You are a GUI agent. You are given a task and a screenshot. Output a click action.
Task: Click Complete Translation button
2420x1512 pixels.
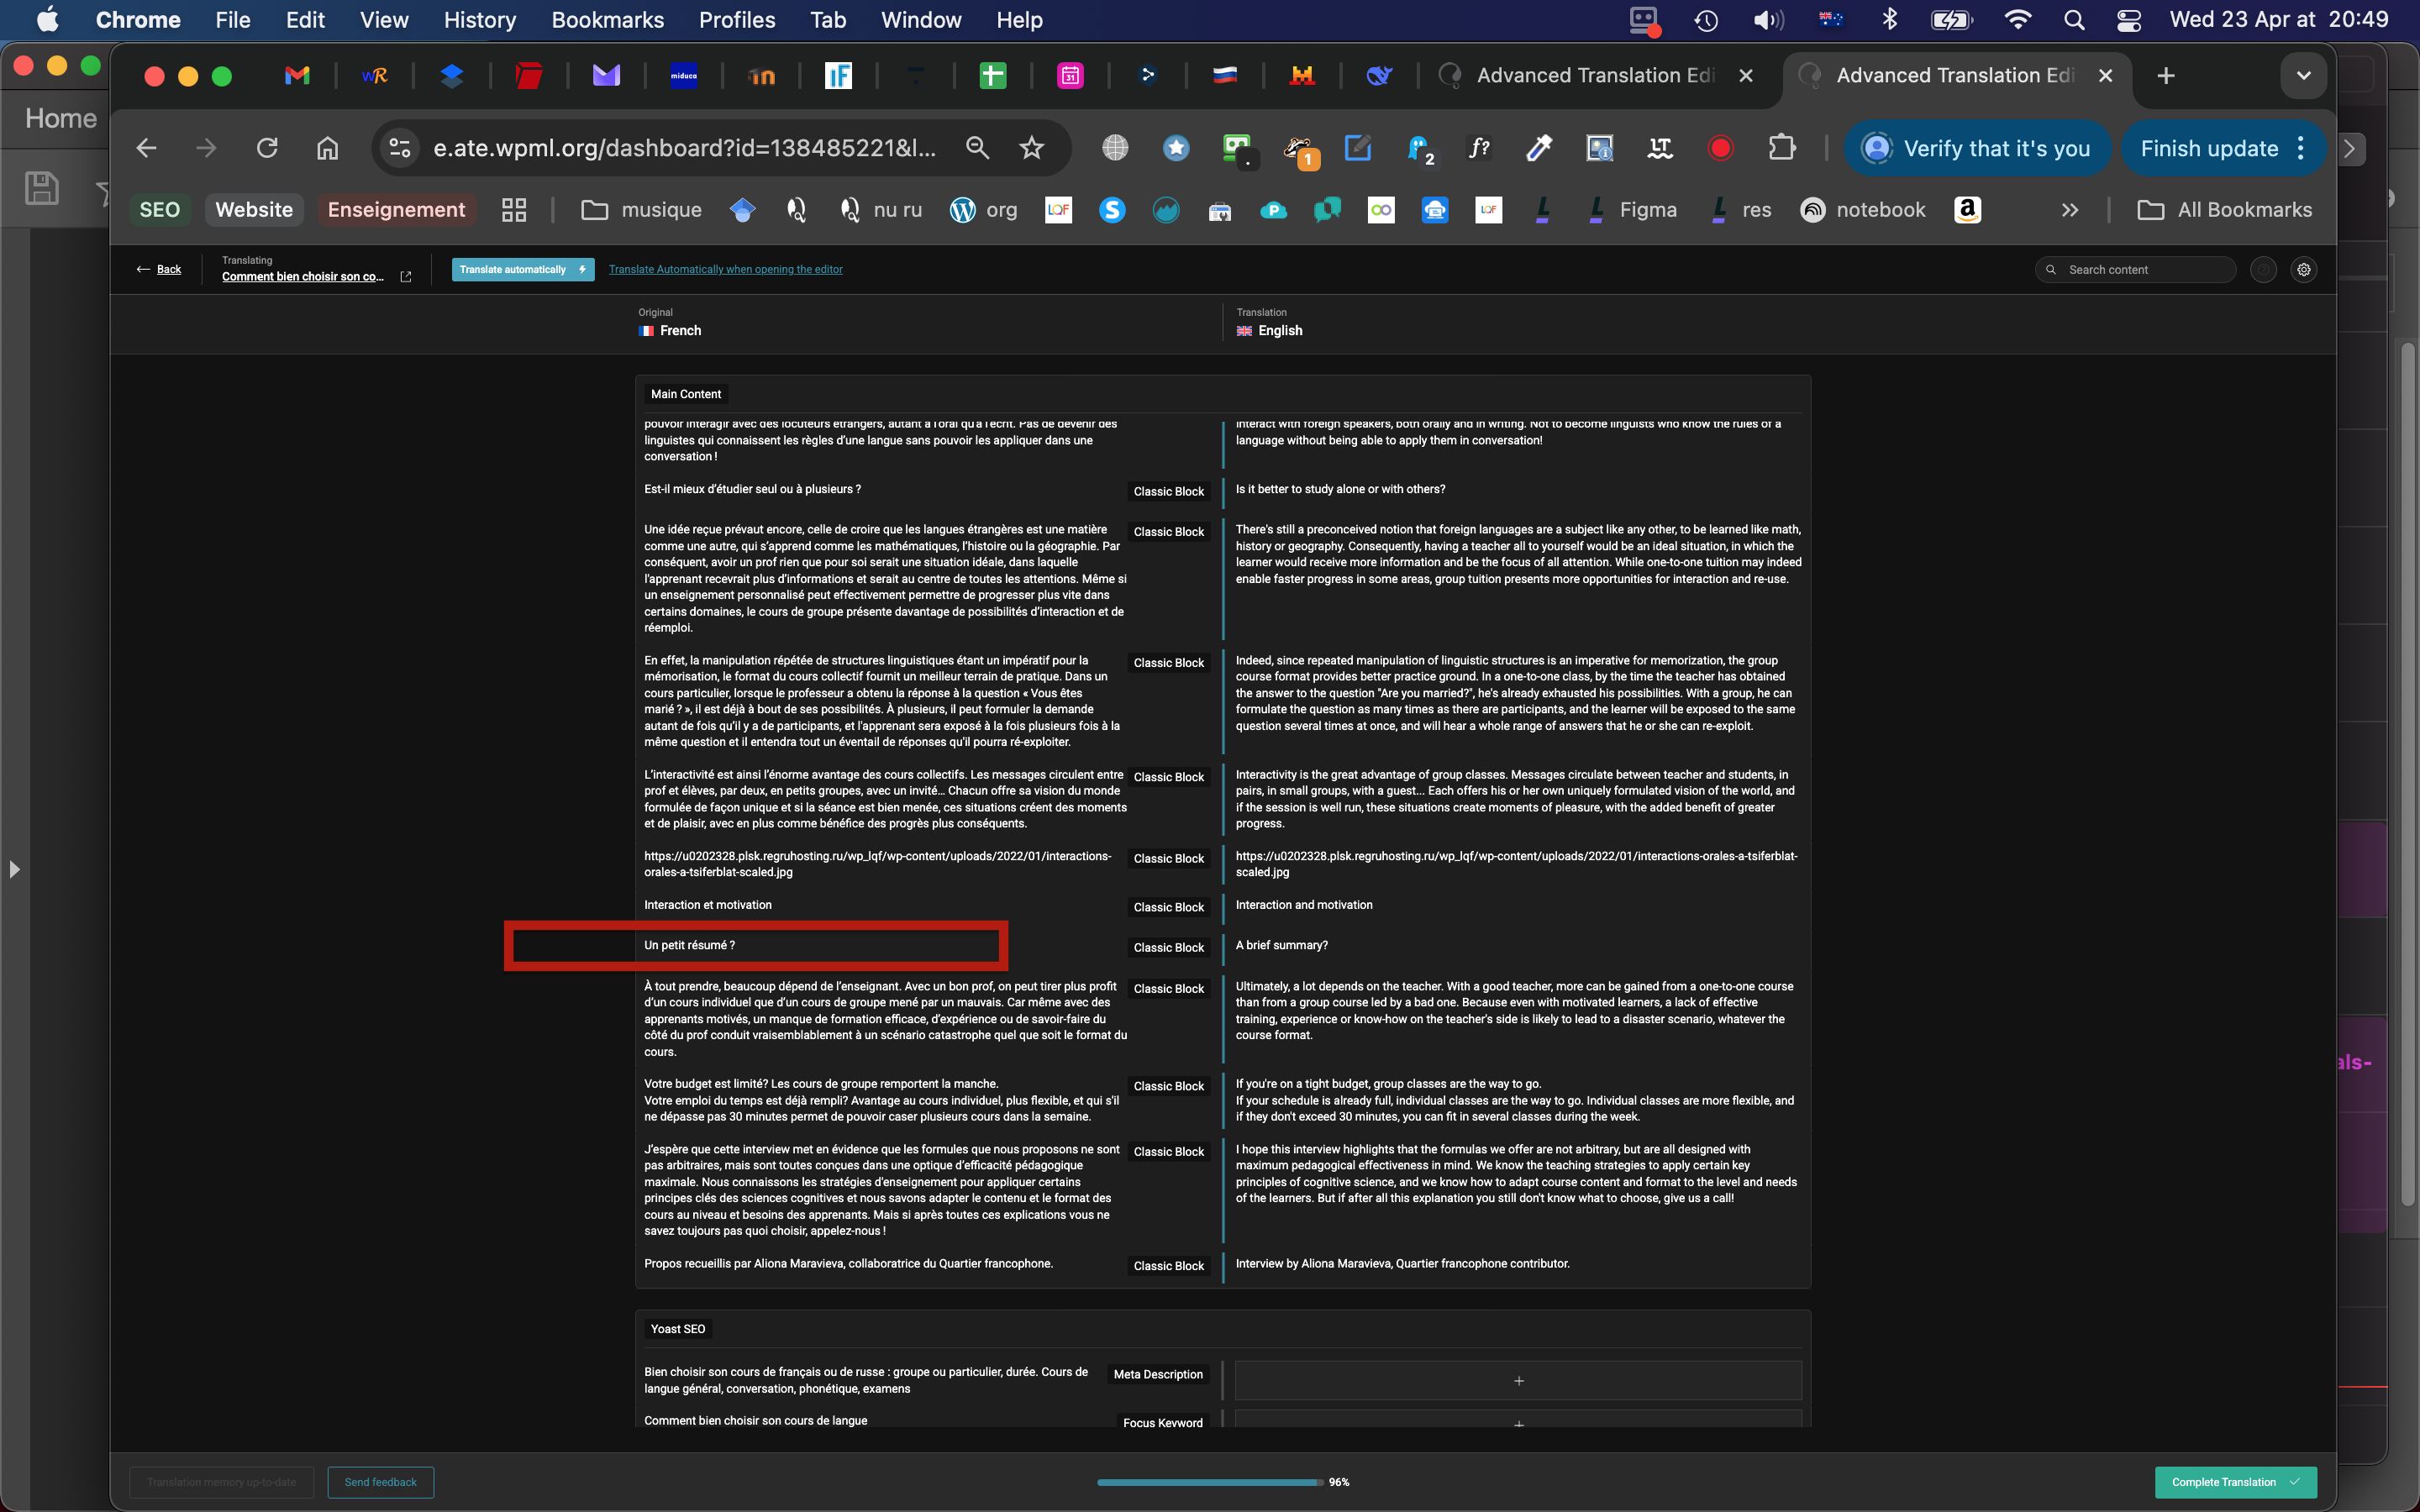(x=2235, y=1482)
